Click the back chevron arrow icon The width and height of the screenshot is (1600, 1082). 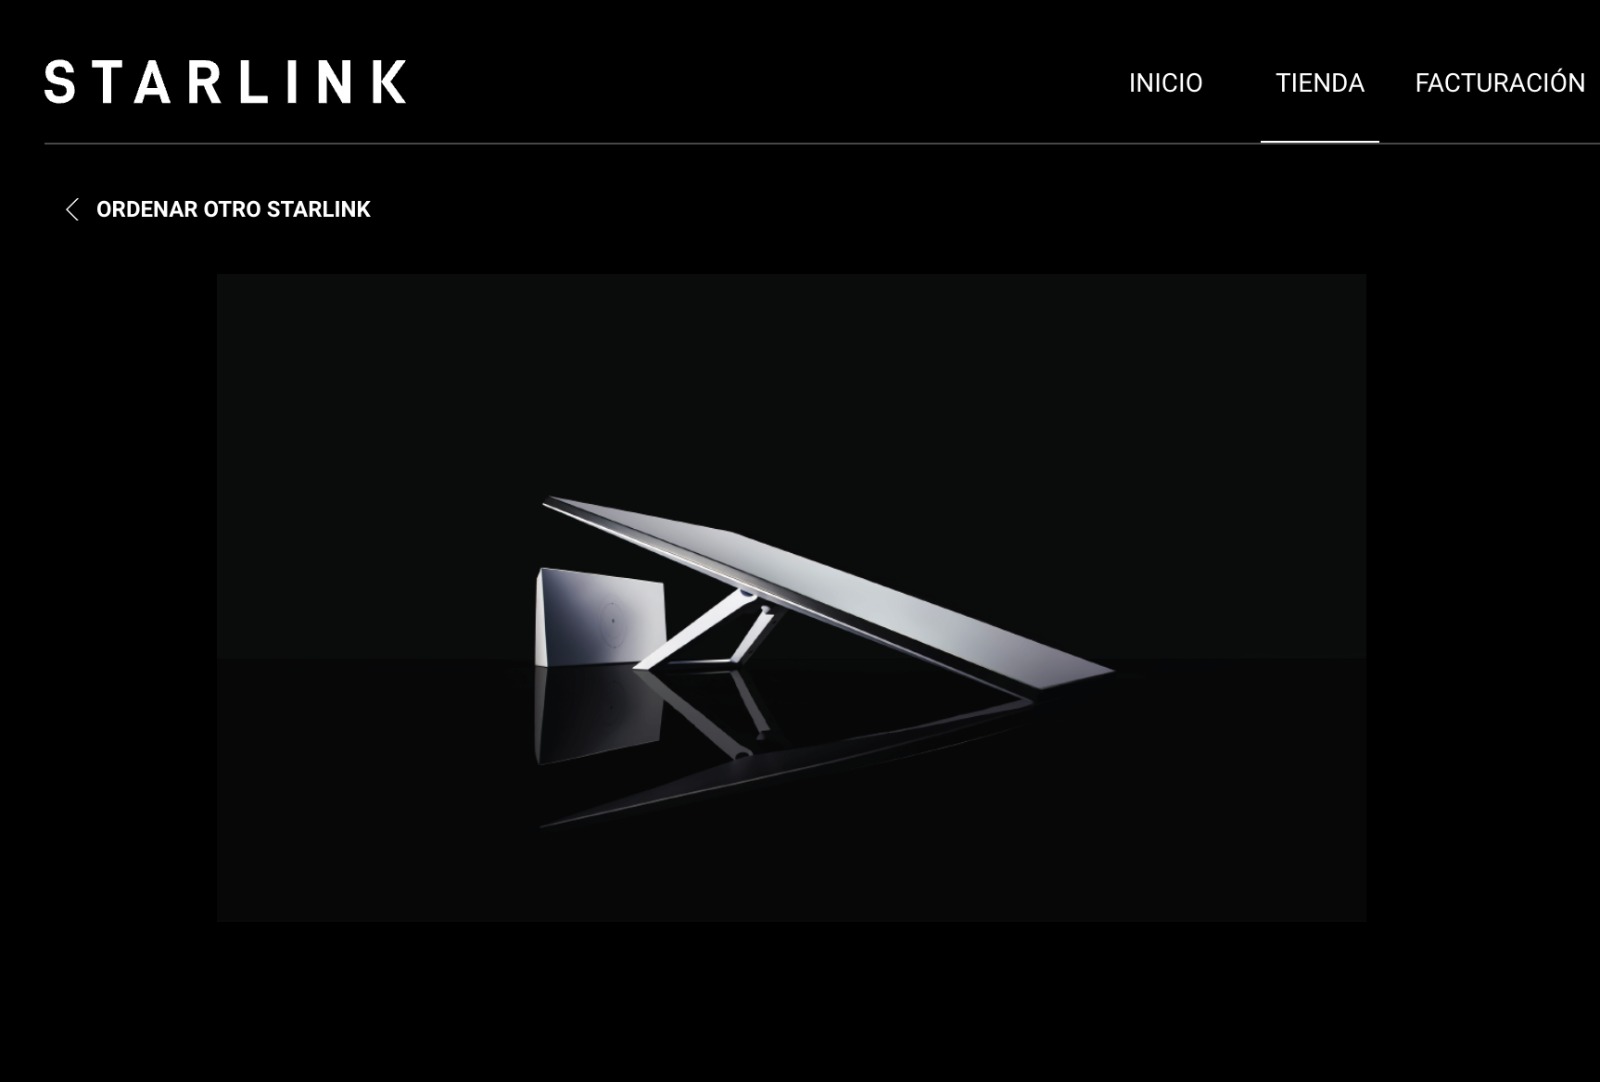[72, 209]
